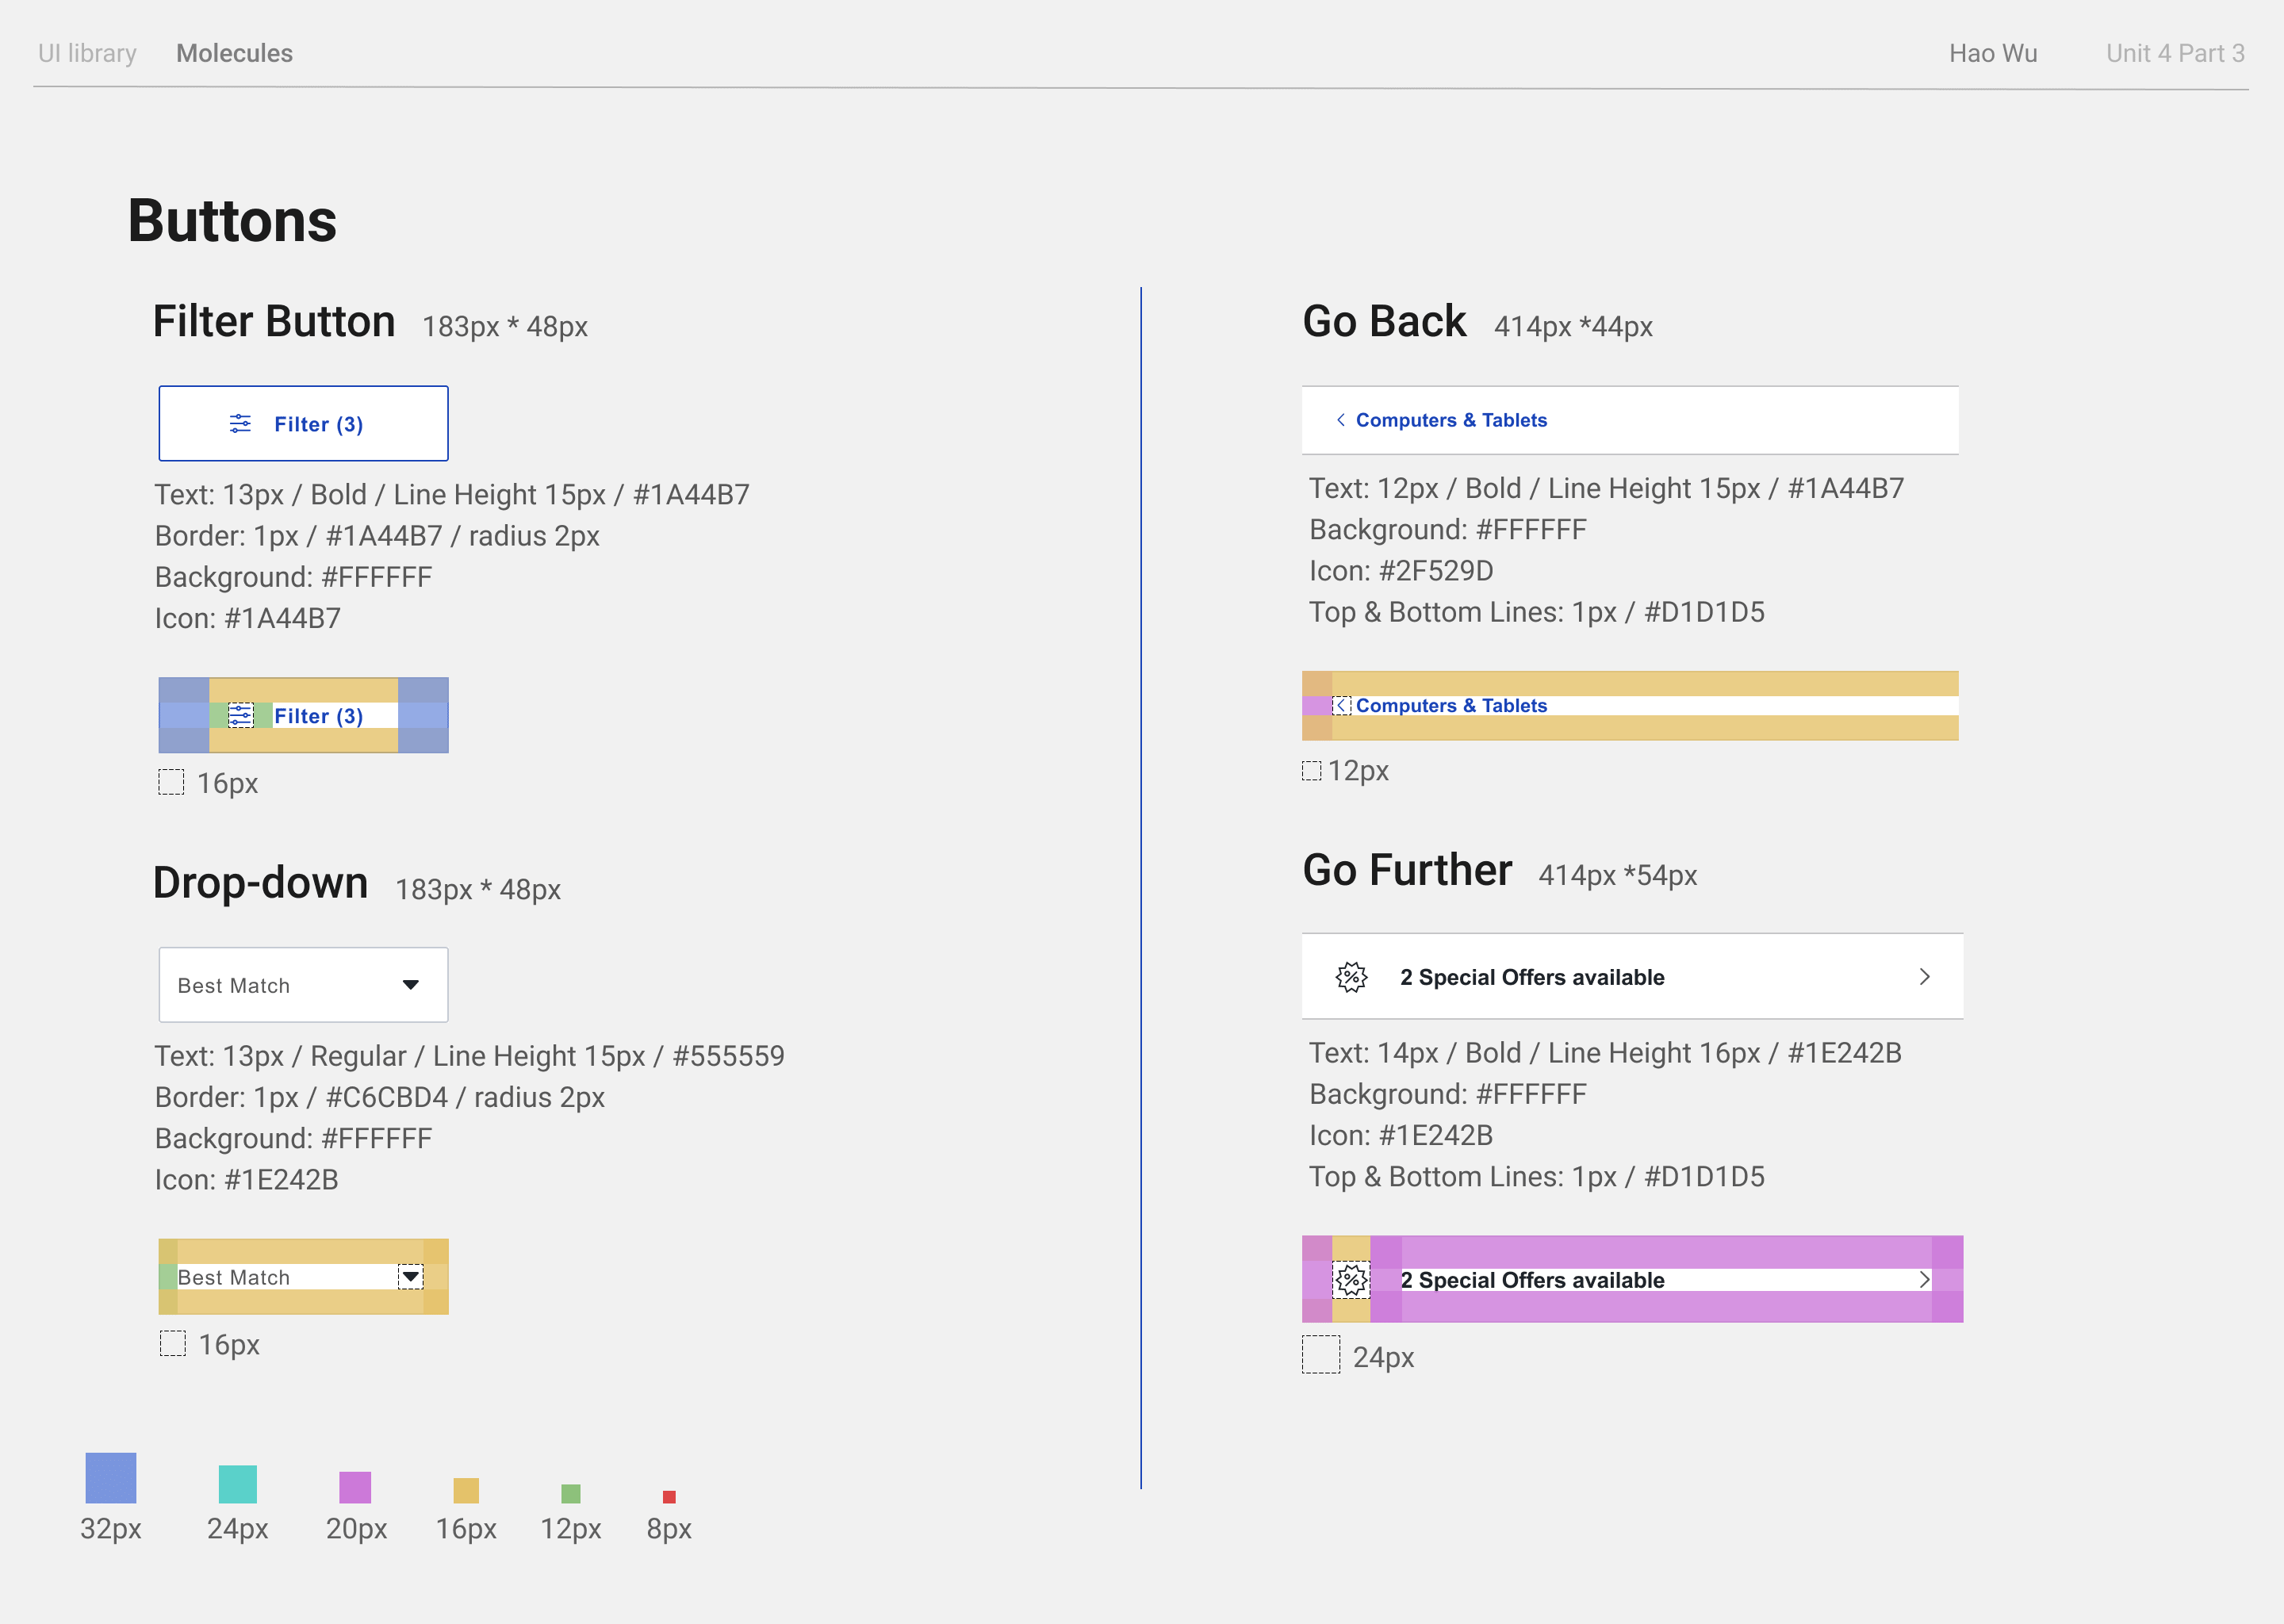Click the Best Match drop-down field text

(x=234, y=986)
